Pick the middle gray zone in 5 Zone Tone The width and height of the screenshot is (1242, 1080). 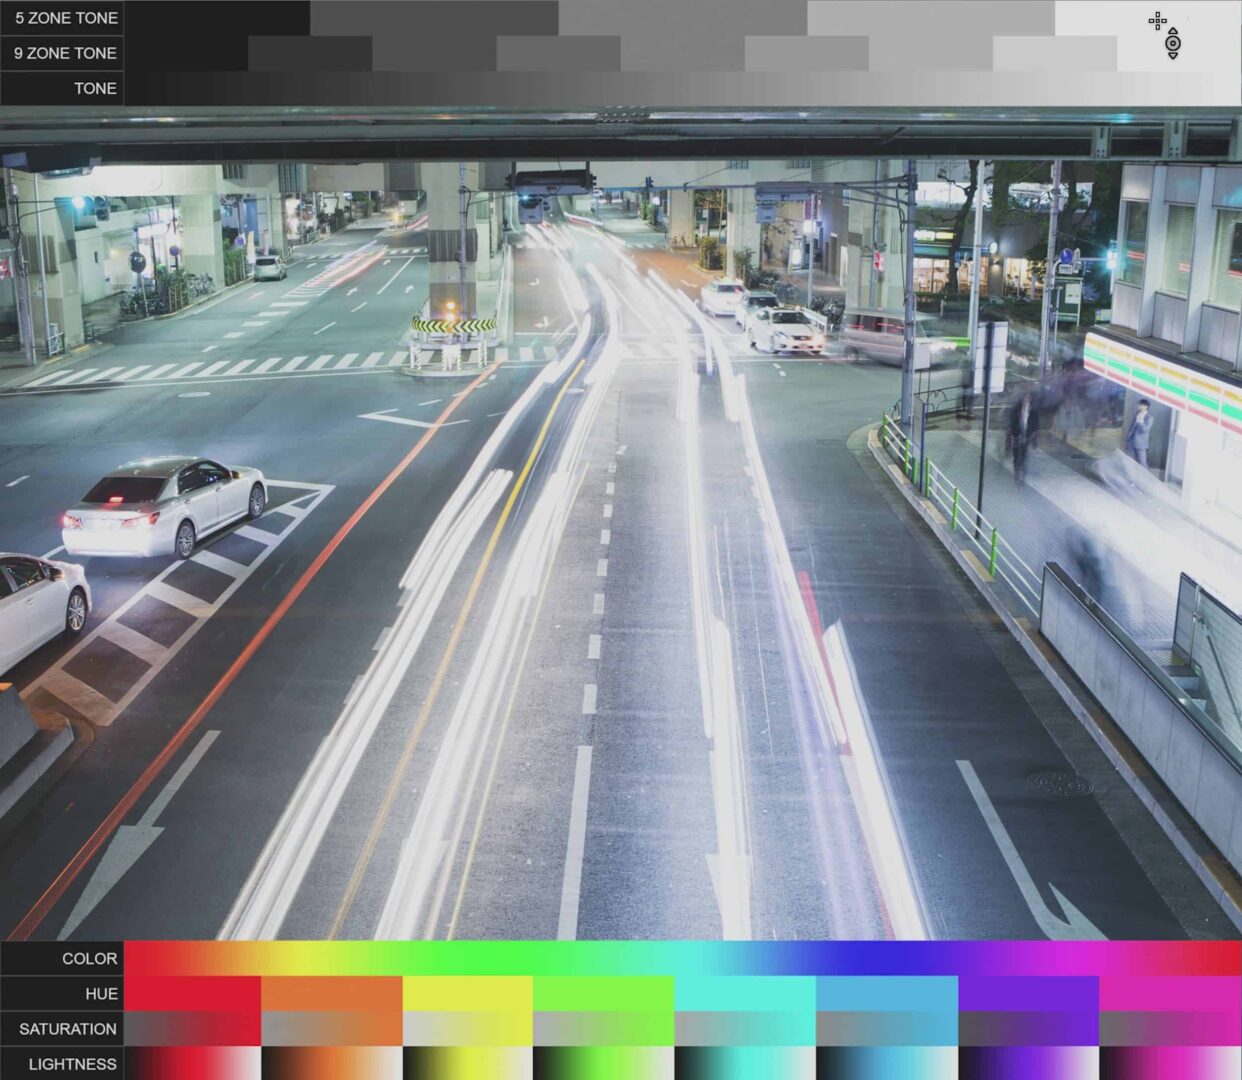click(x=682, y=18)
